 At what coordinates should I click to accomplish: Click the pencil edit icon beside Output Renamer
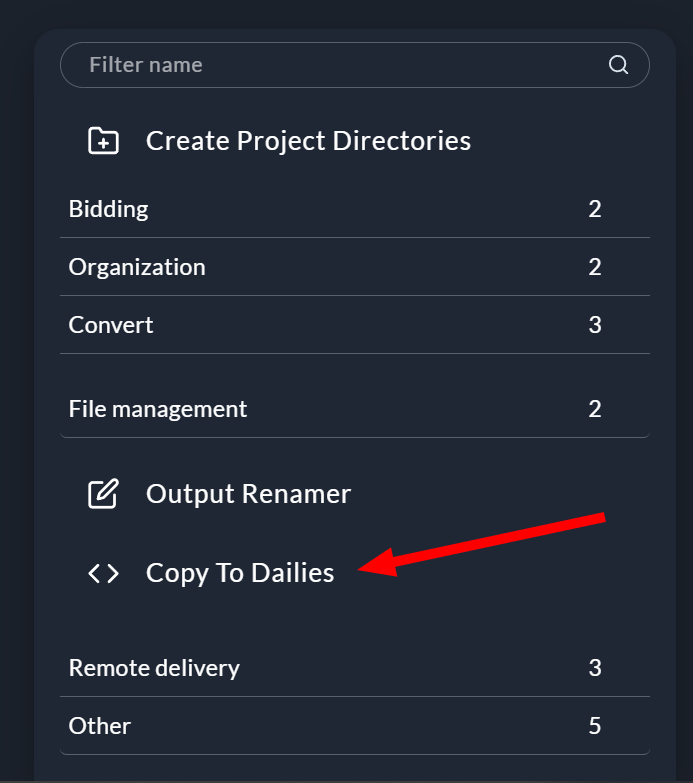coord(103,494)
